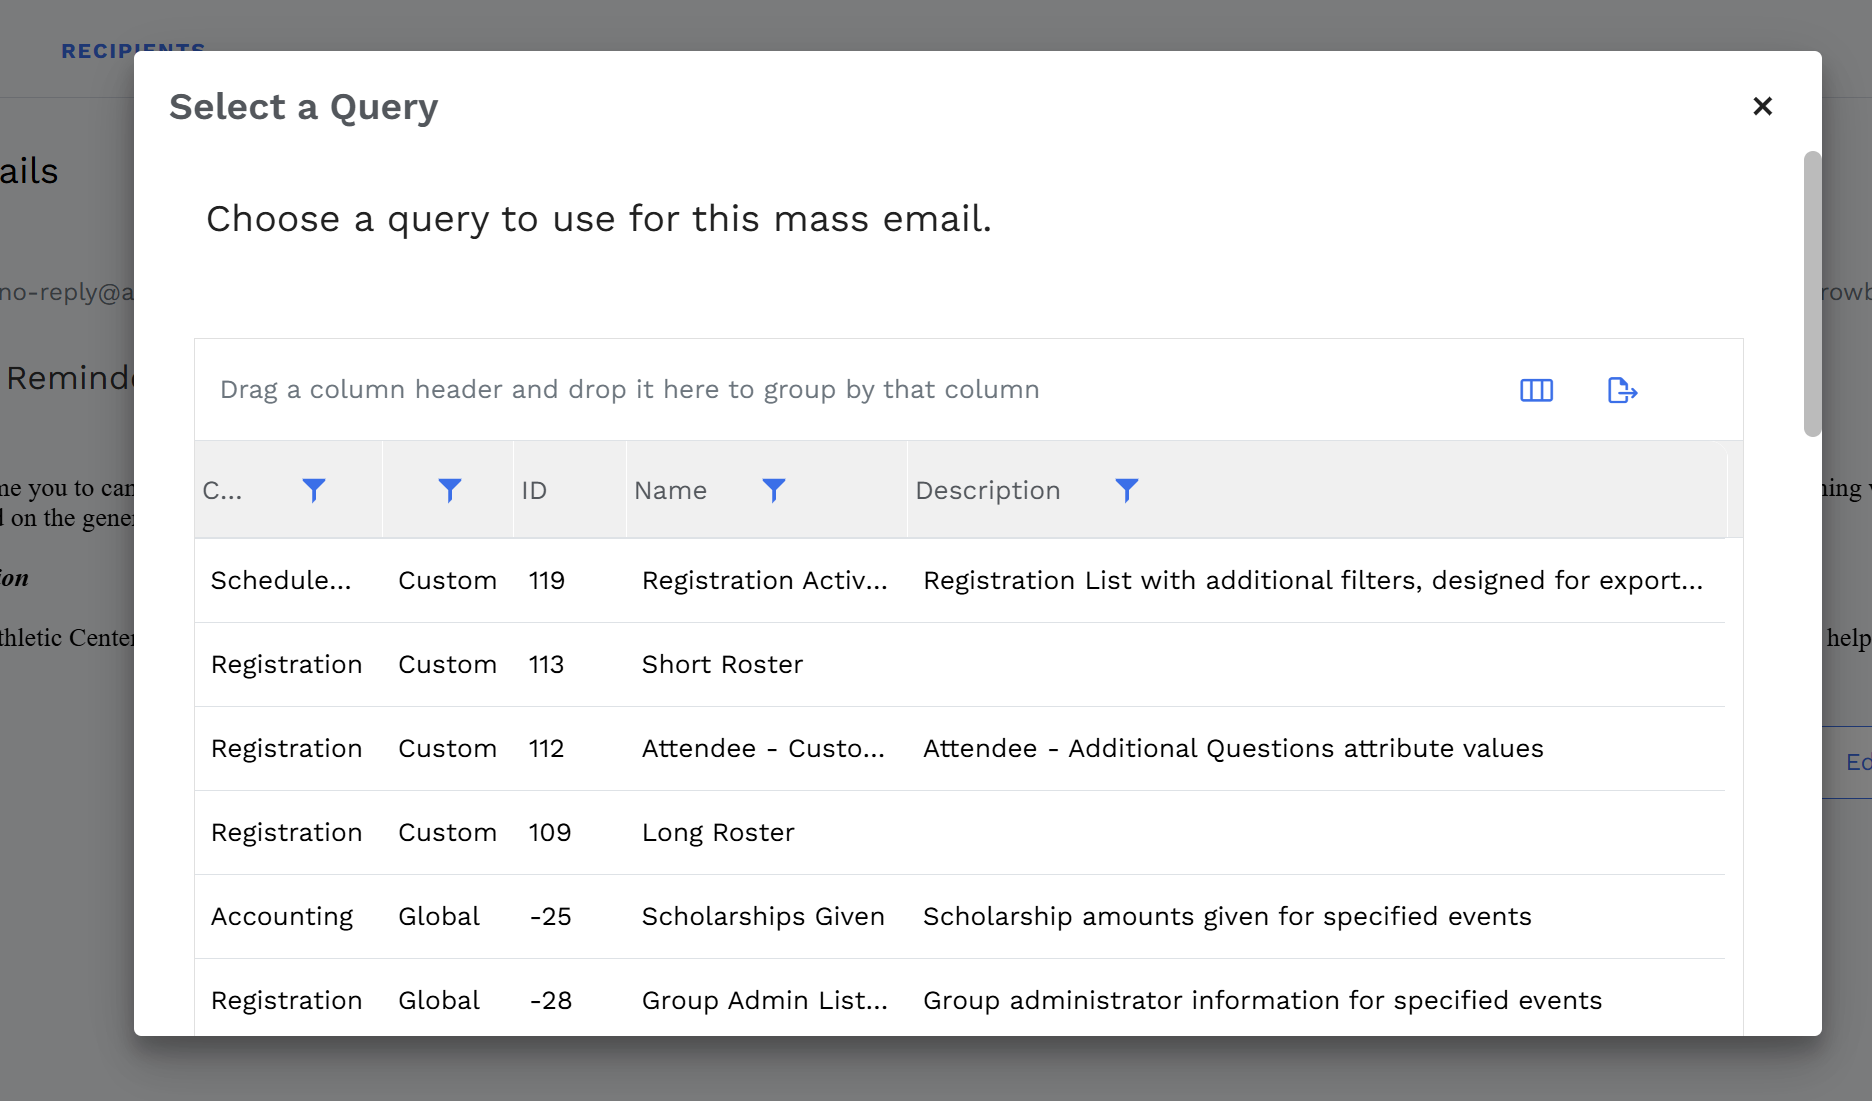Click the group-by drop area text
1872x1101 pixels.
pos(630,389)
